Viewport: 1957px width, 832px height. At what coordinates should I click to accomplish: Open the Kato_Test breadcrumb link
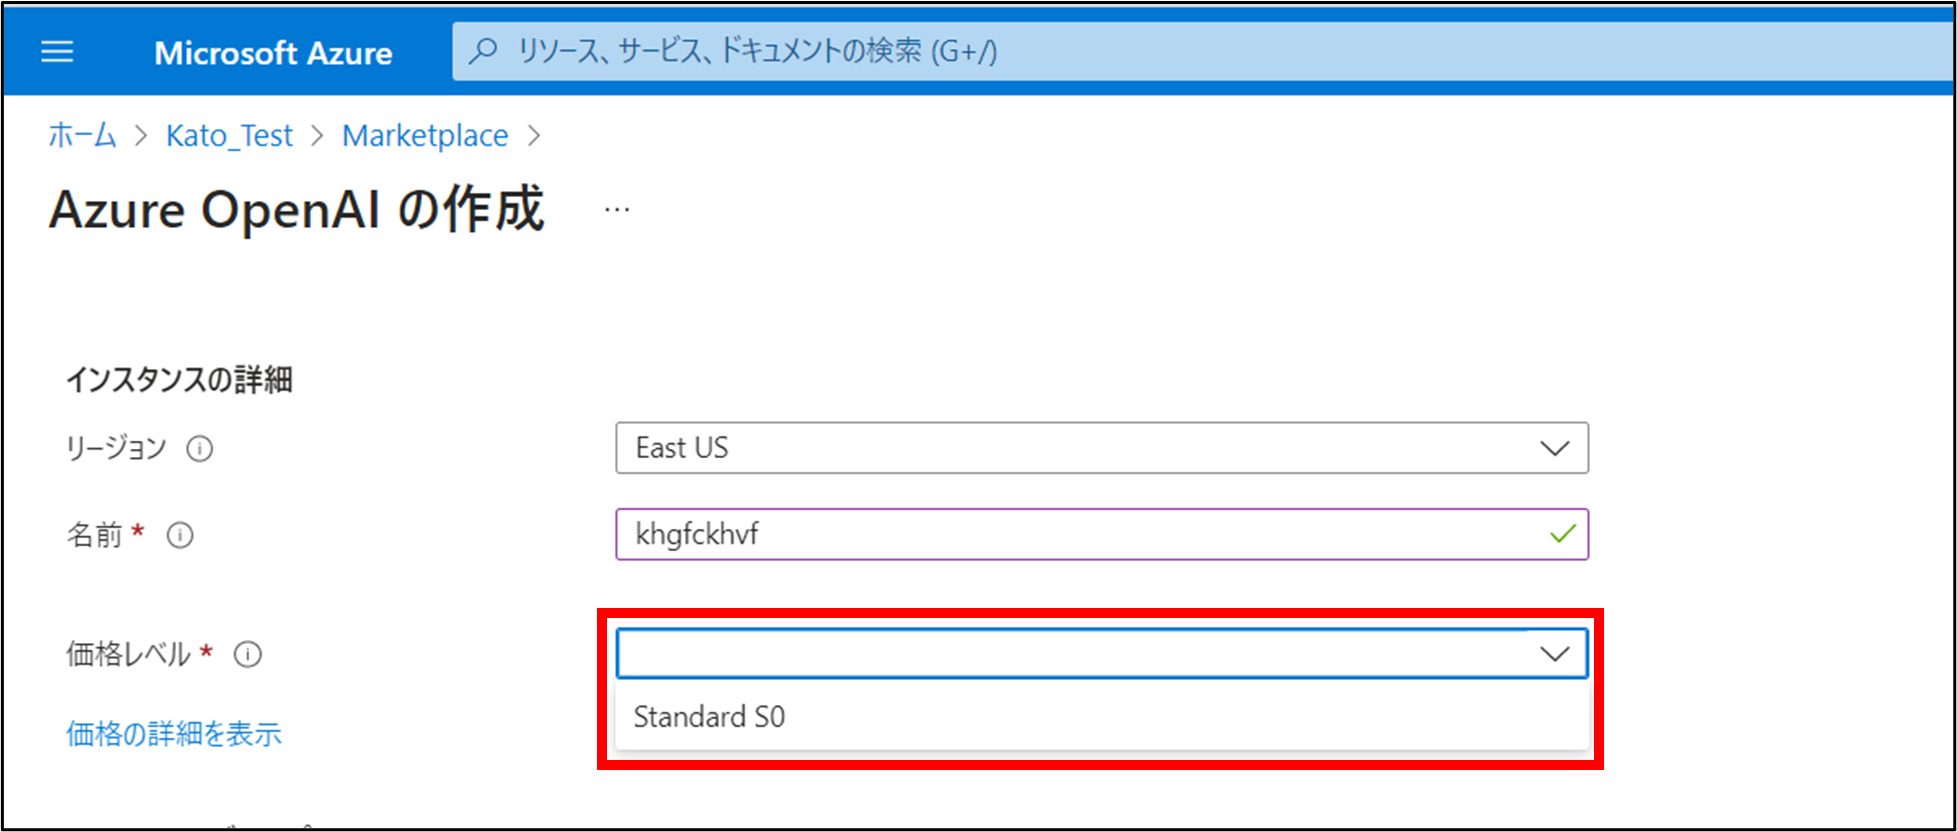tap(229, 136)
